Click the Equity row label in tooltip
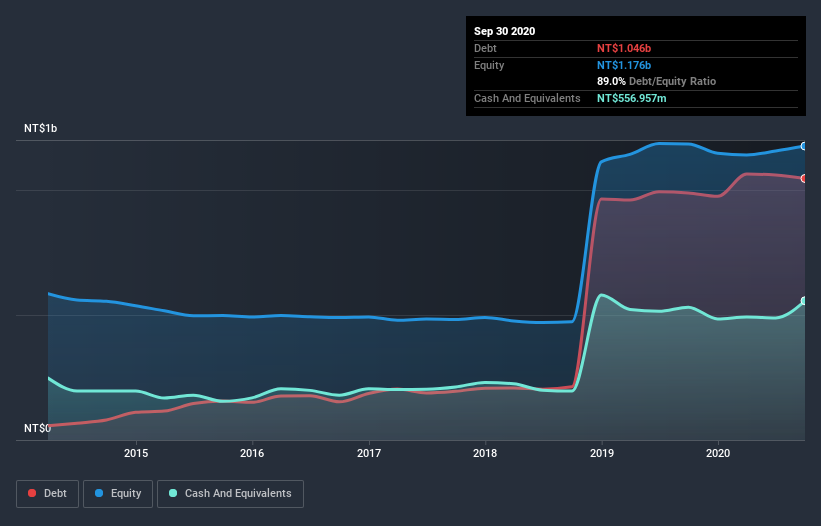 pos(489,65)
